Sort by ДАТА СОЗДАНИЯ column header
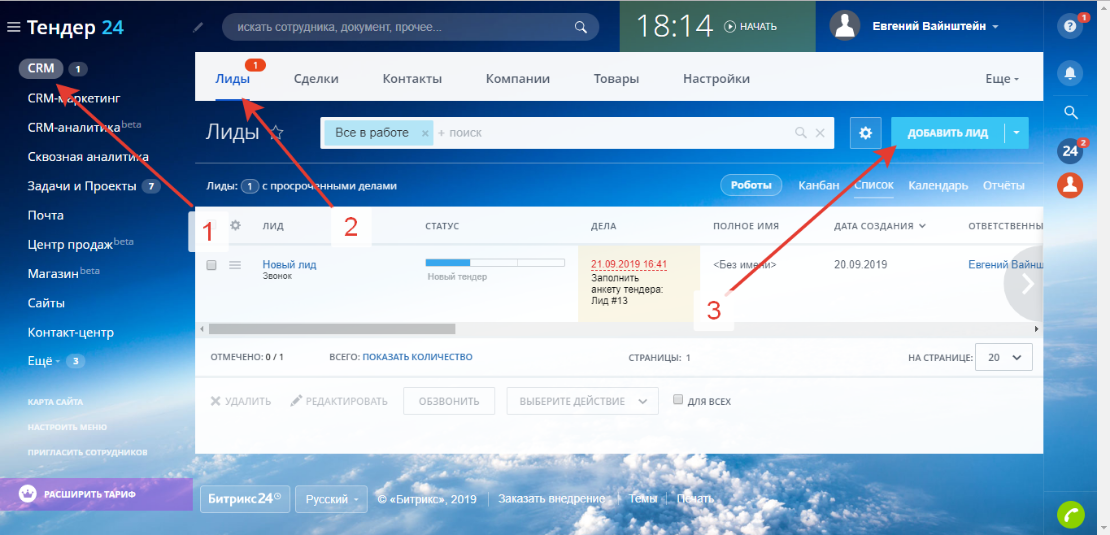The width and height of the screenshot is (1110, 535). coord(880,226)
